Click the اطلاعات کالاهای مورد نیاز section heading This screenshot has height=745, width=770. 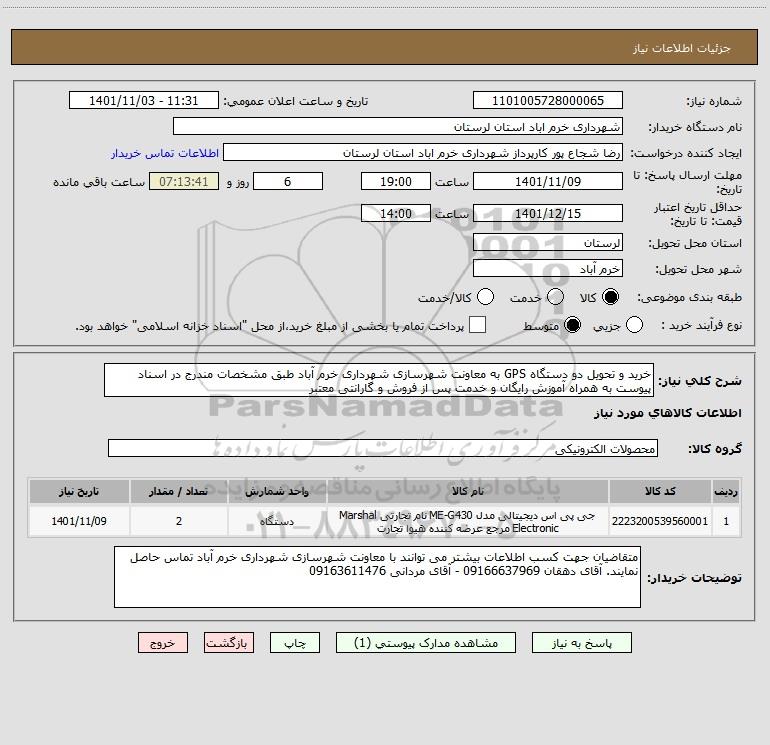(x=667, y=413)
